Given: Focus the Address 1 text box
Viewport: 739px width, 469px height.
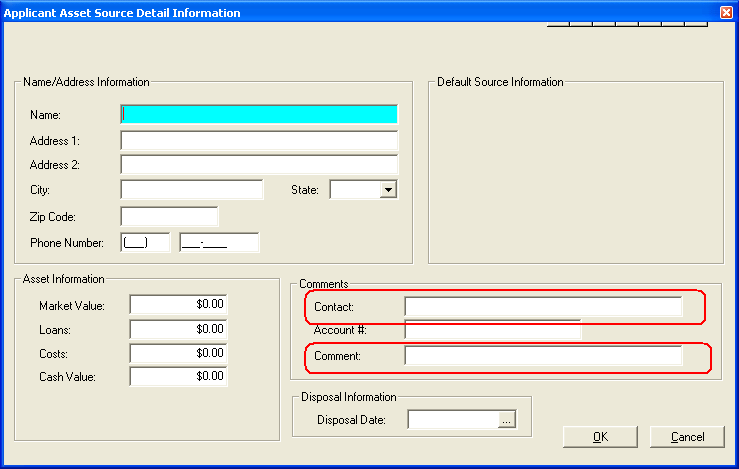Looking at the screenshot, I should (258, 140).
